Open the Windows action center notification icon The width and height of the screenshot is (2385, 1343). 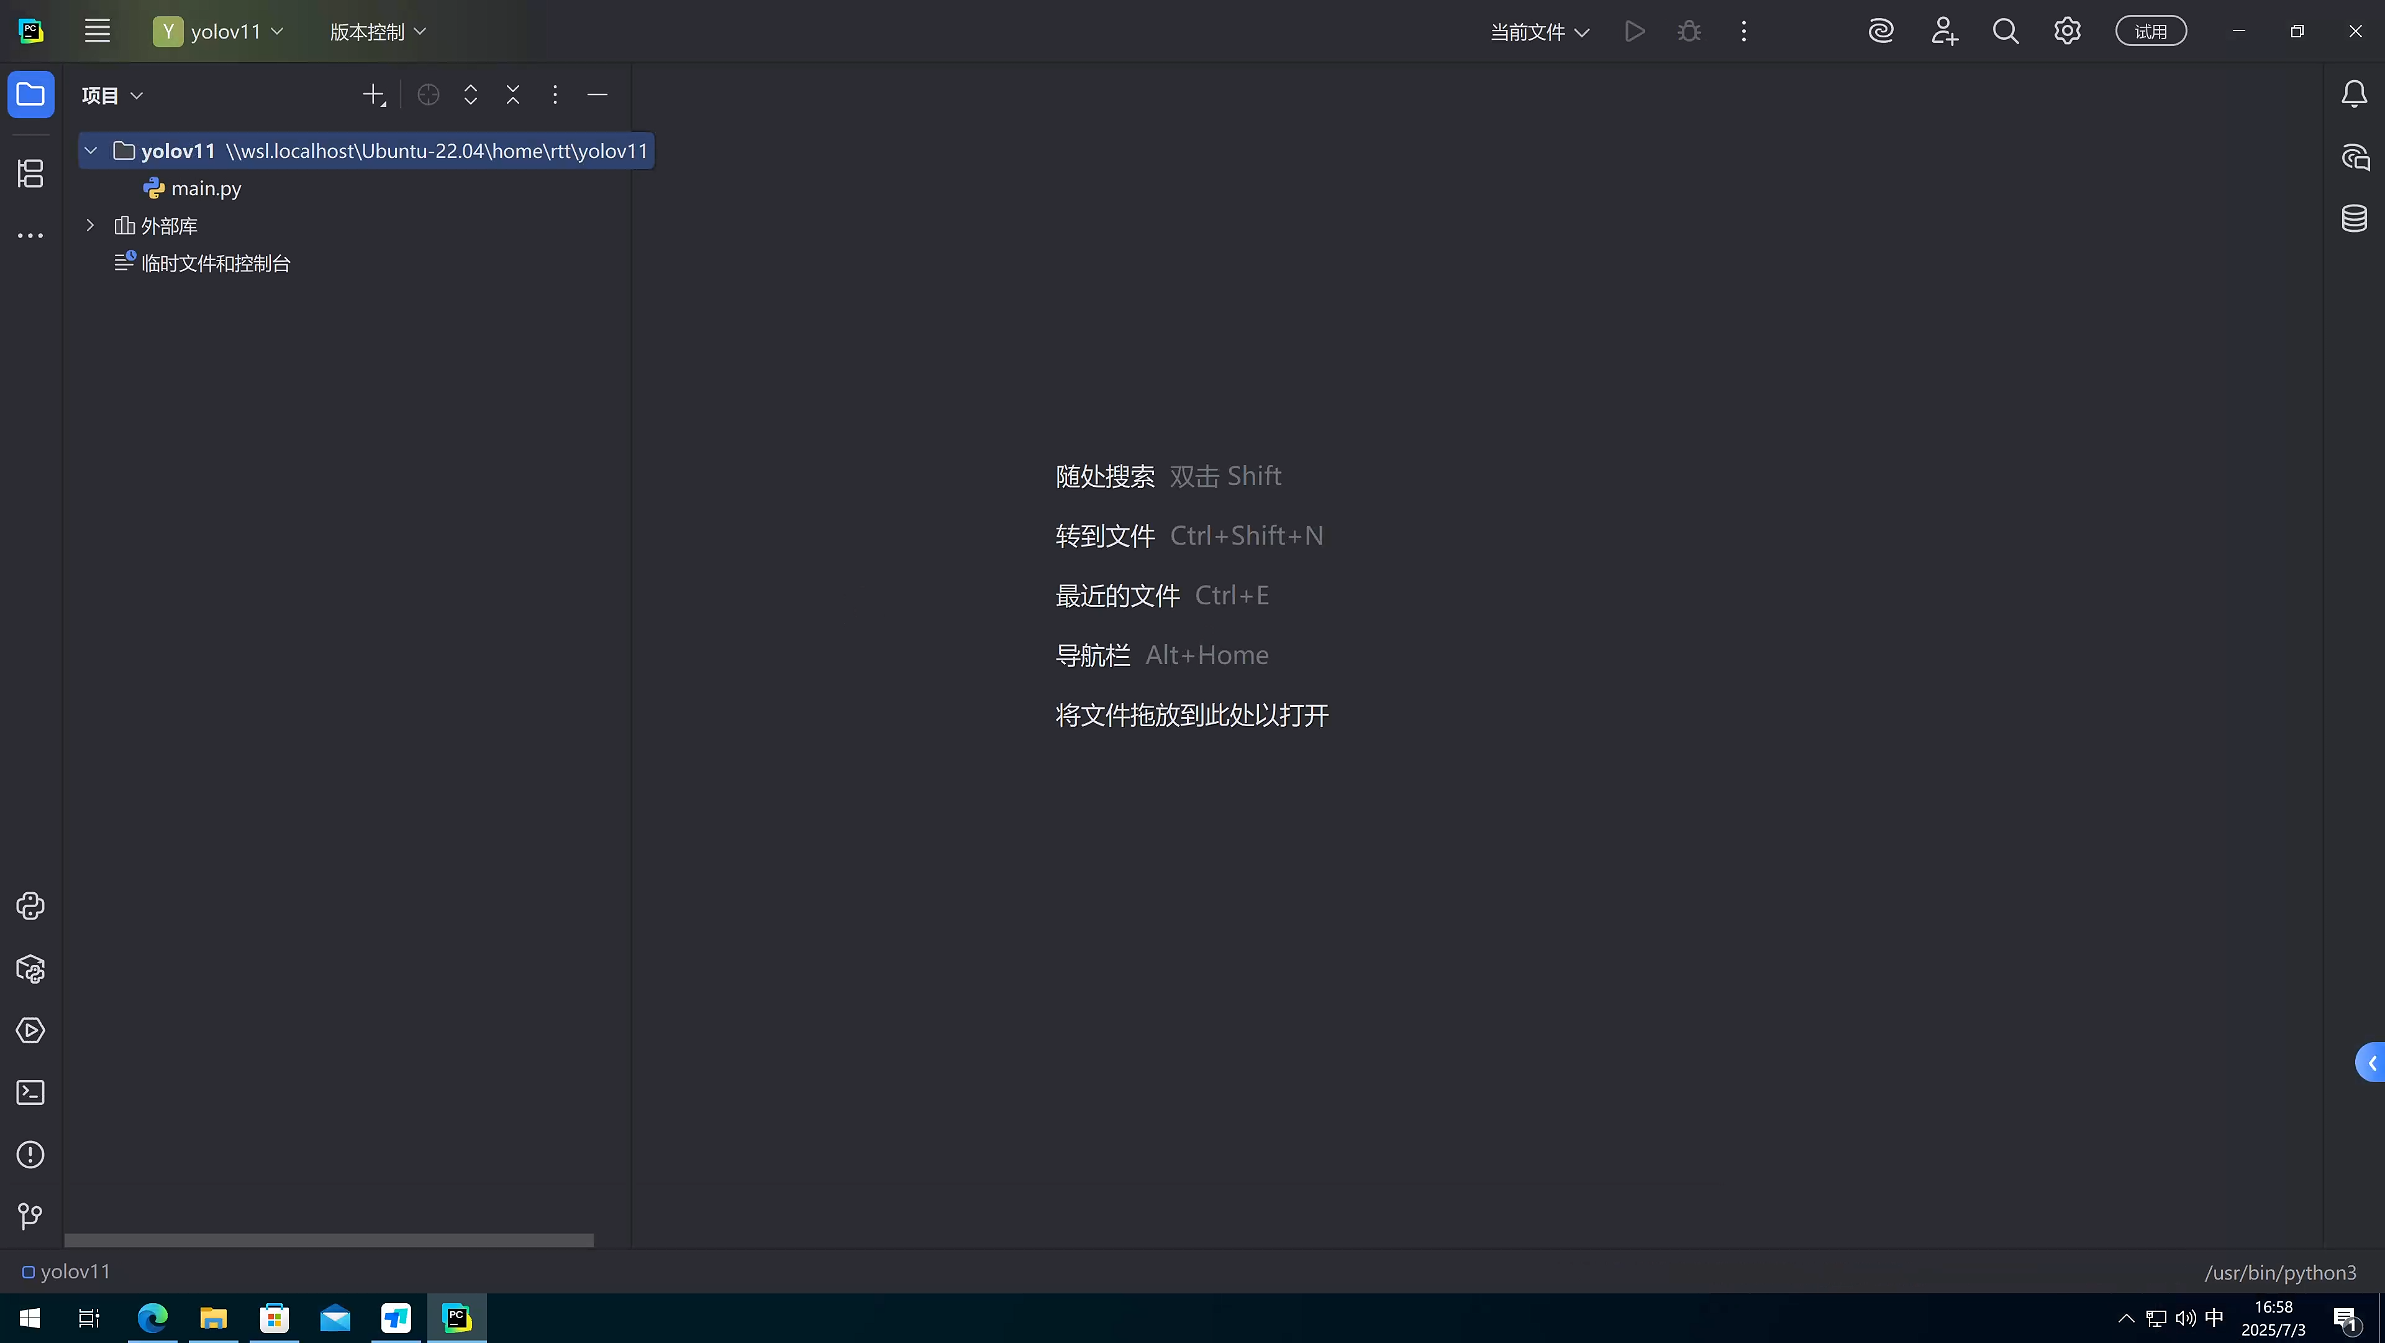[2346, 1319]
